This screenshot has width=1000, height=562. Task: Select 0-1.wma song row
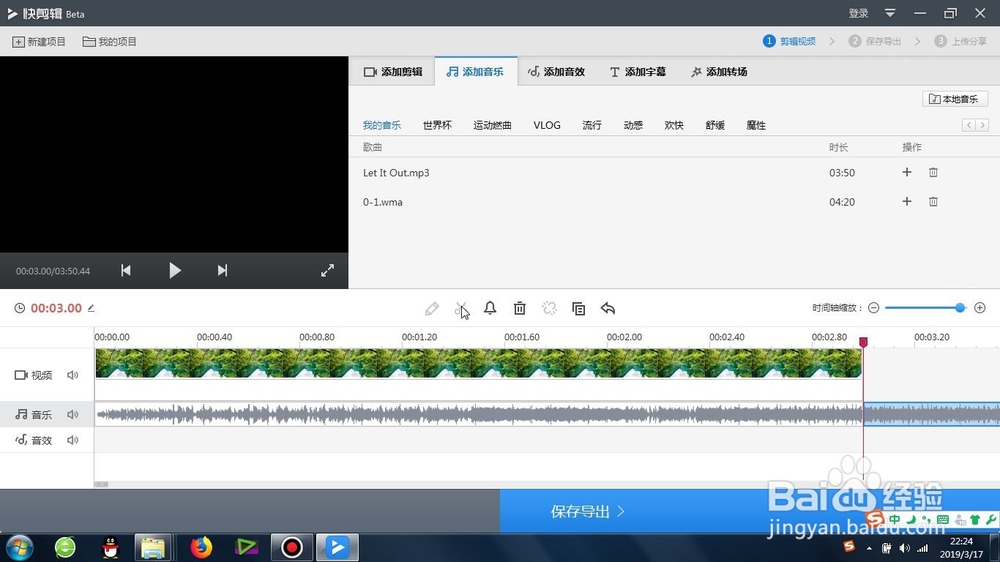(x=675, y=202)
